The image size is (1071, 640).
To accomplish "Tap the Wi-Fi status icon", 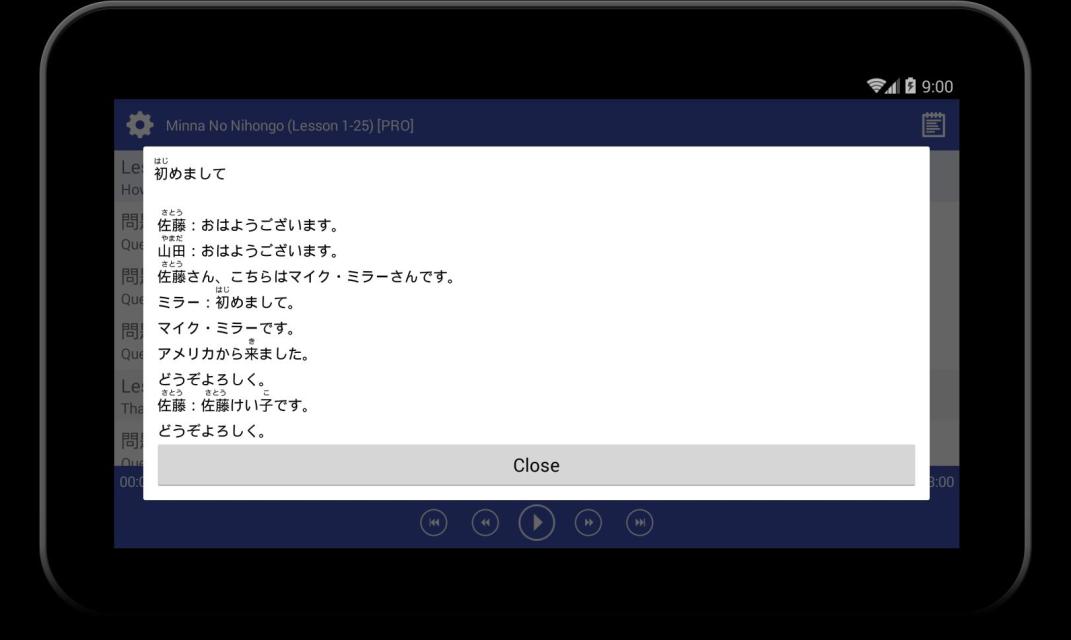I will click(x=879, y=87).
